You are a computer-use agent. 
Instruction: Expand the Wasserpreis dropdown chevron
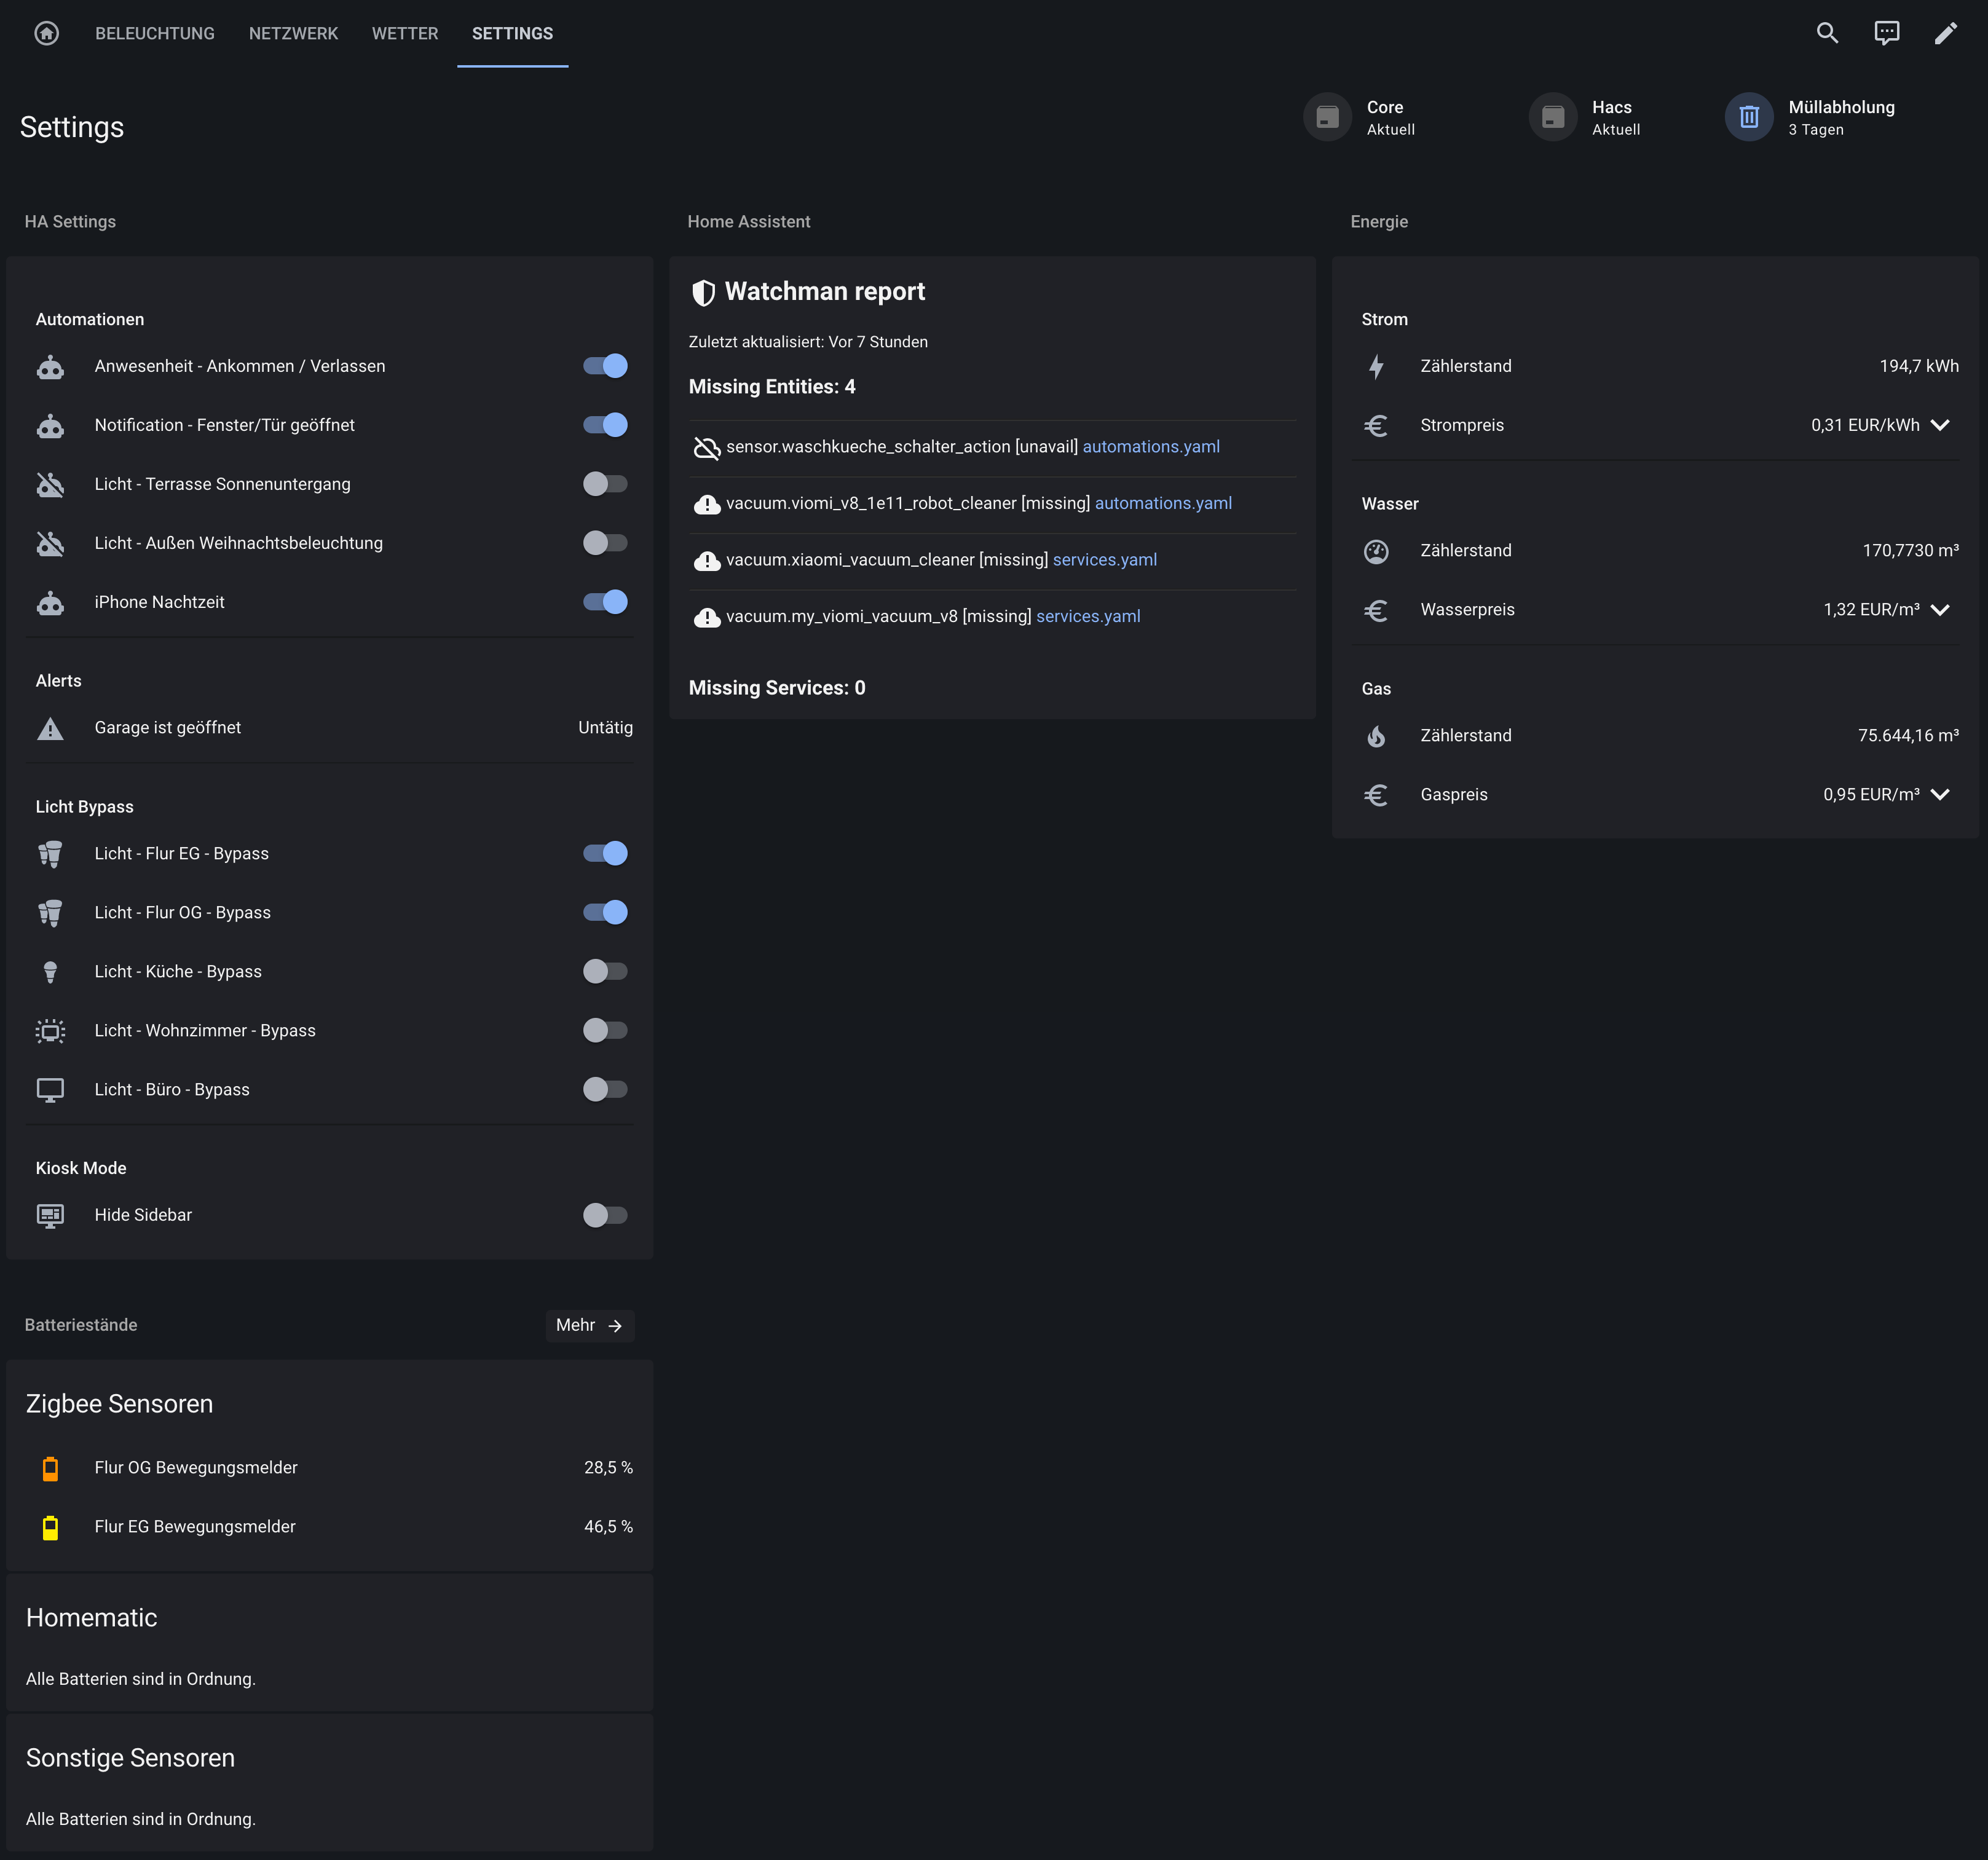pos(1940,610)
